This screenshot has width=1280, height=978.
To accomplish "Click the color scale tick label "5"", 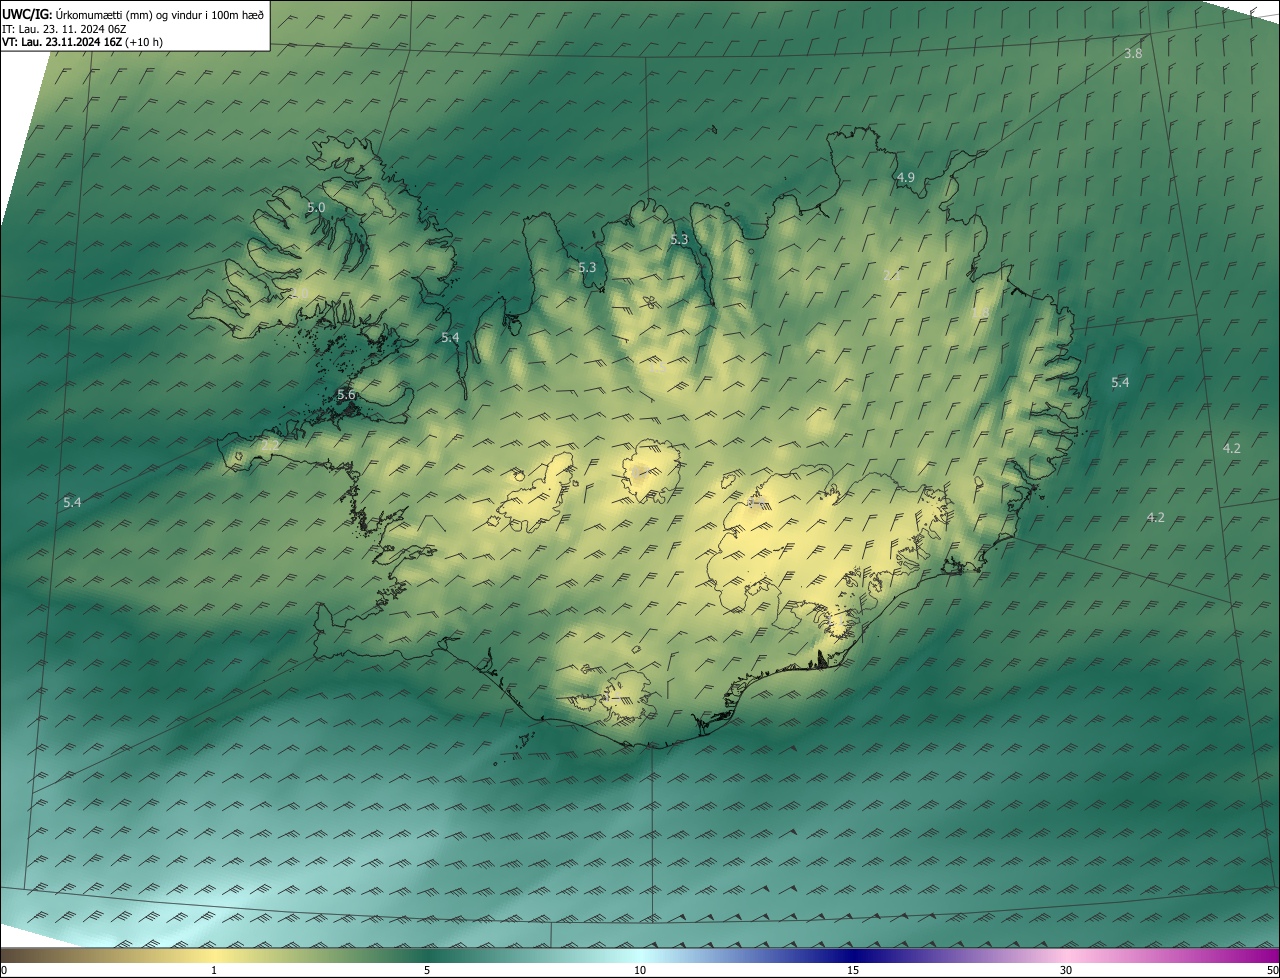I will pos(427,970).
